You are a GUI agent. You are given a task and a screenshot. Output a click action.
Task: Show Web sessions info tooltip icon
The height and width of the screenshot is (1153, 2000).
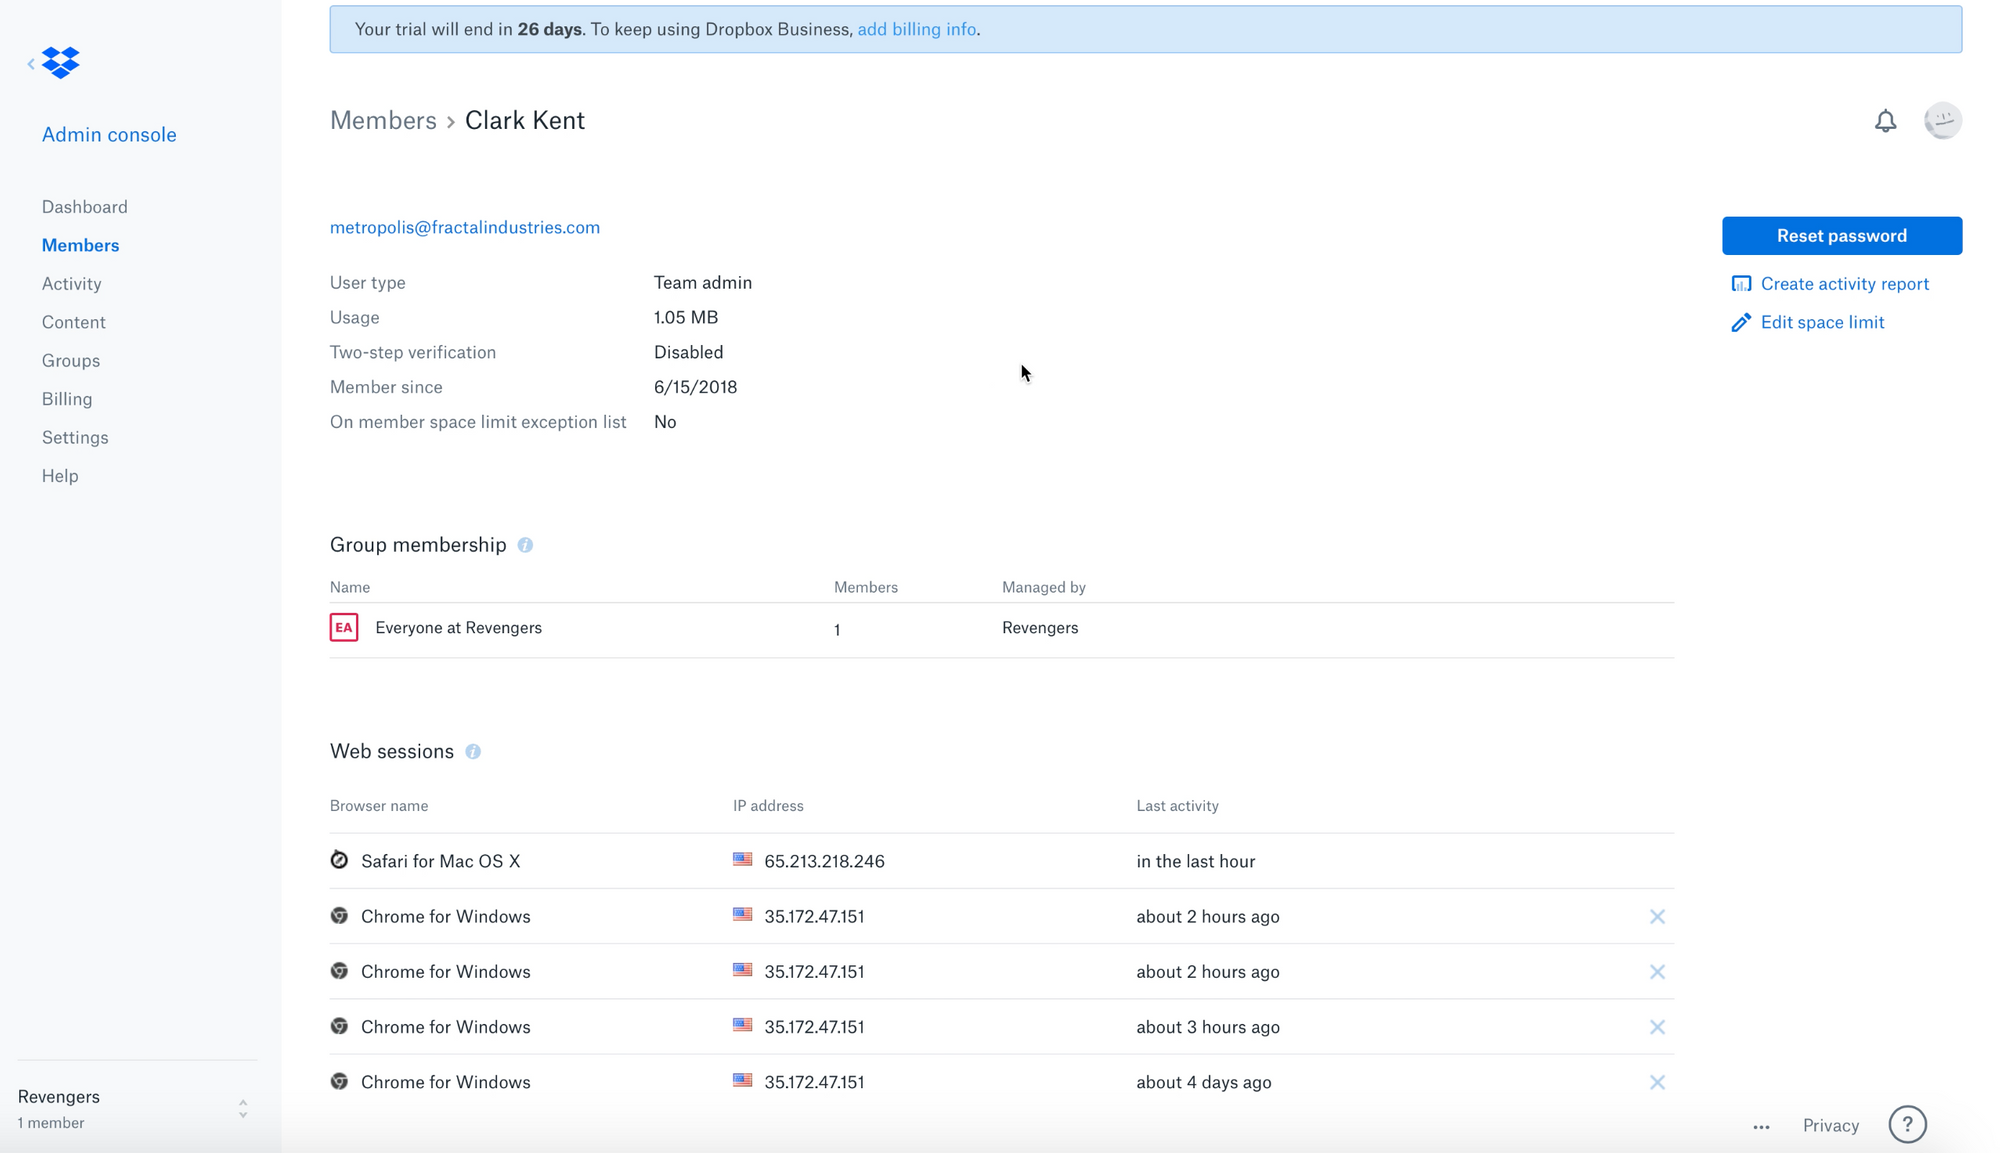[473, 752]
